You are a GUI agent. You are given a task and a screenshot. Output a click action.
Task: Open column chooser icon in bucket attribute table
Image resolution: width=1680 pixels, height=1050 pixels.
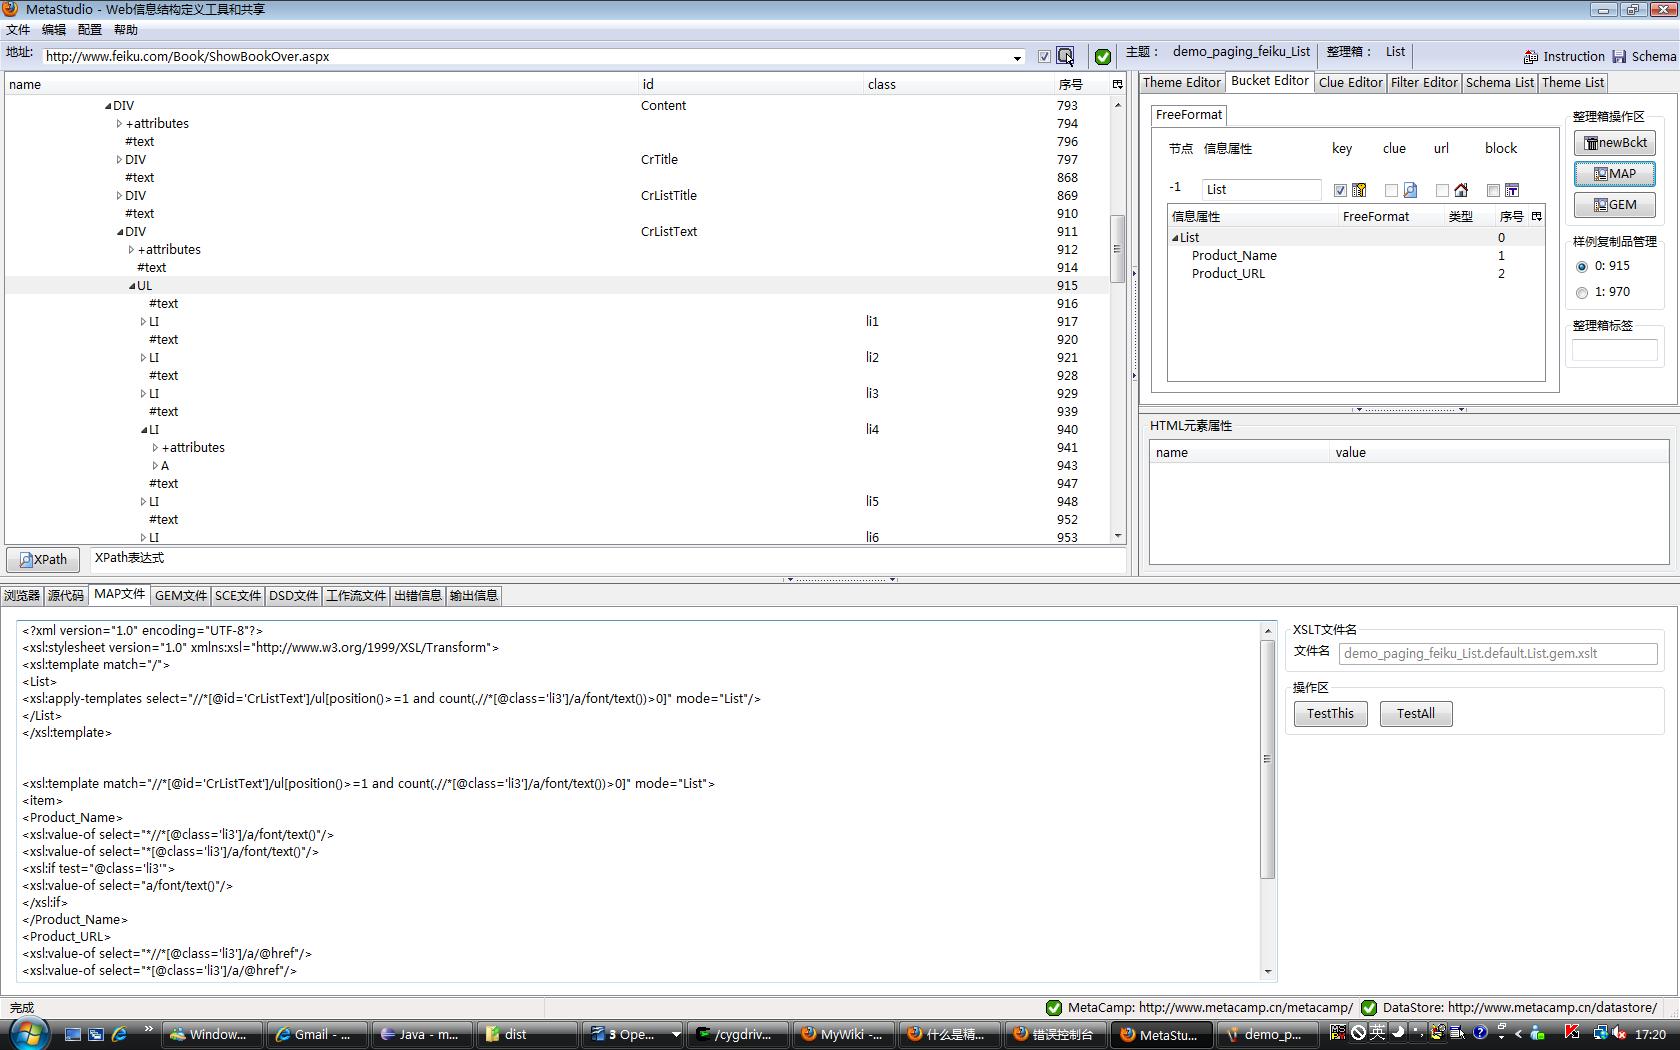point(1537,216)
